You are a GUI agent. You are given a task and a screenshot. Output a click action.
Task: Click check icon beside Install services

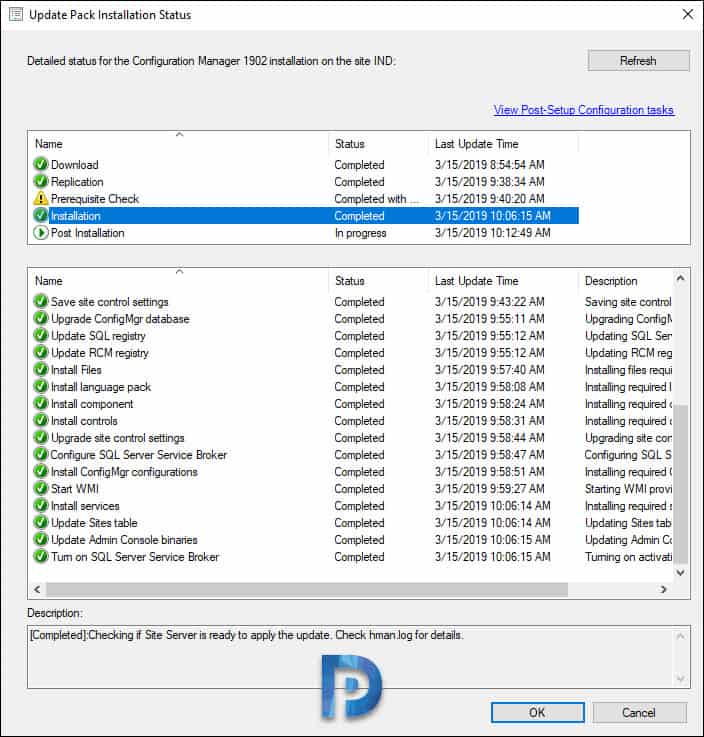click(x=41, y=505)
